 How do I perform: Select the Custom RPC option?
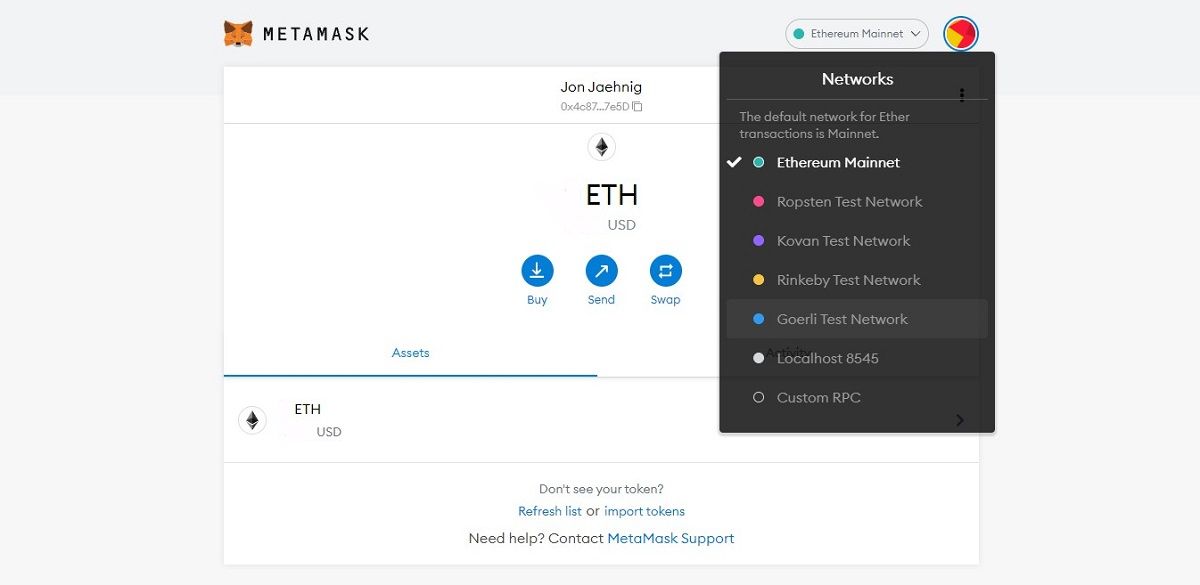(818, 397)
